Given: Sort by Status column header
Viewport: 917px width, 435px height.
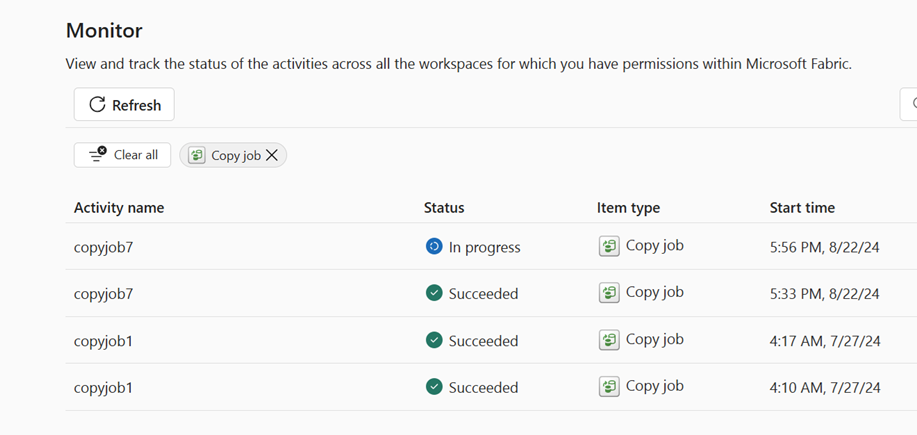Looking at the screenshot, I should pos(444,208).
